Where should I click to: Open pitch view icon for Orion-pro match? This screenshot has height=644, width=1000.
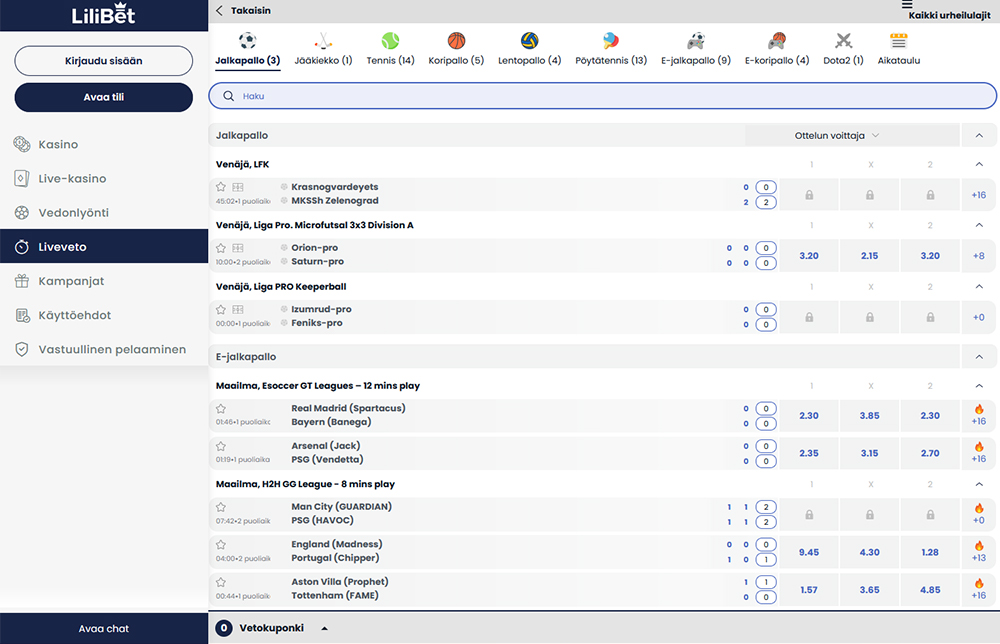tap(238, 248)
